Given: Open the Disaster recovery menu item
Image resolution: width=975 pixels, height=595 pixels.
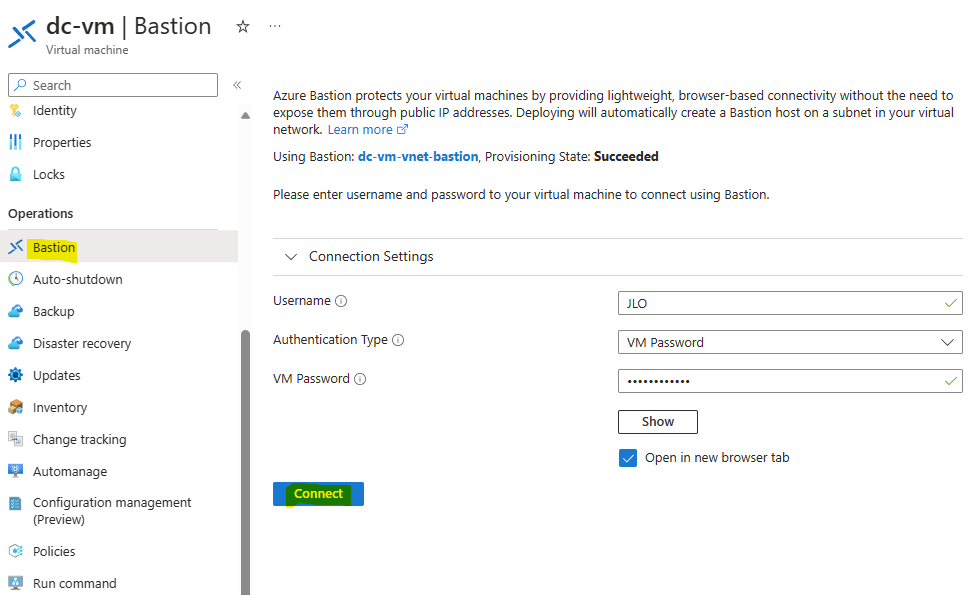Looking at the screenshot, I should [82, 343].
